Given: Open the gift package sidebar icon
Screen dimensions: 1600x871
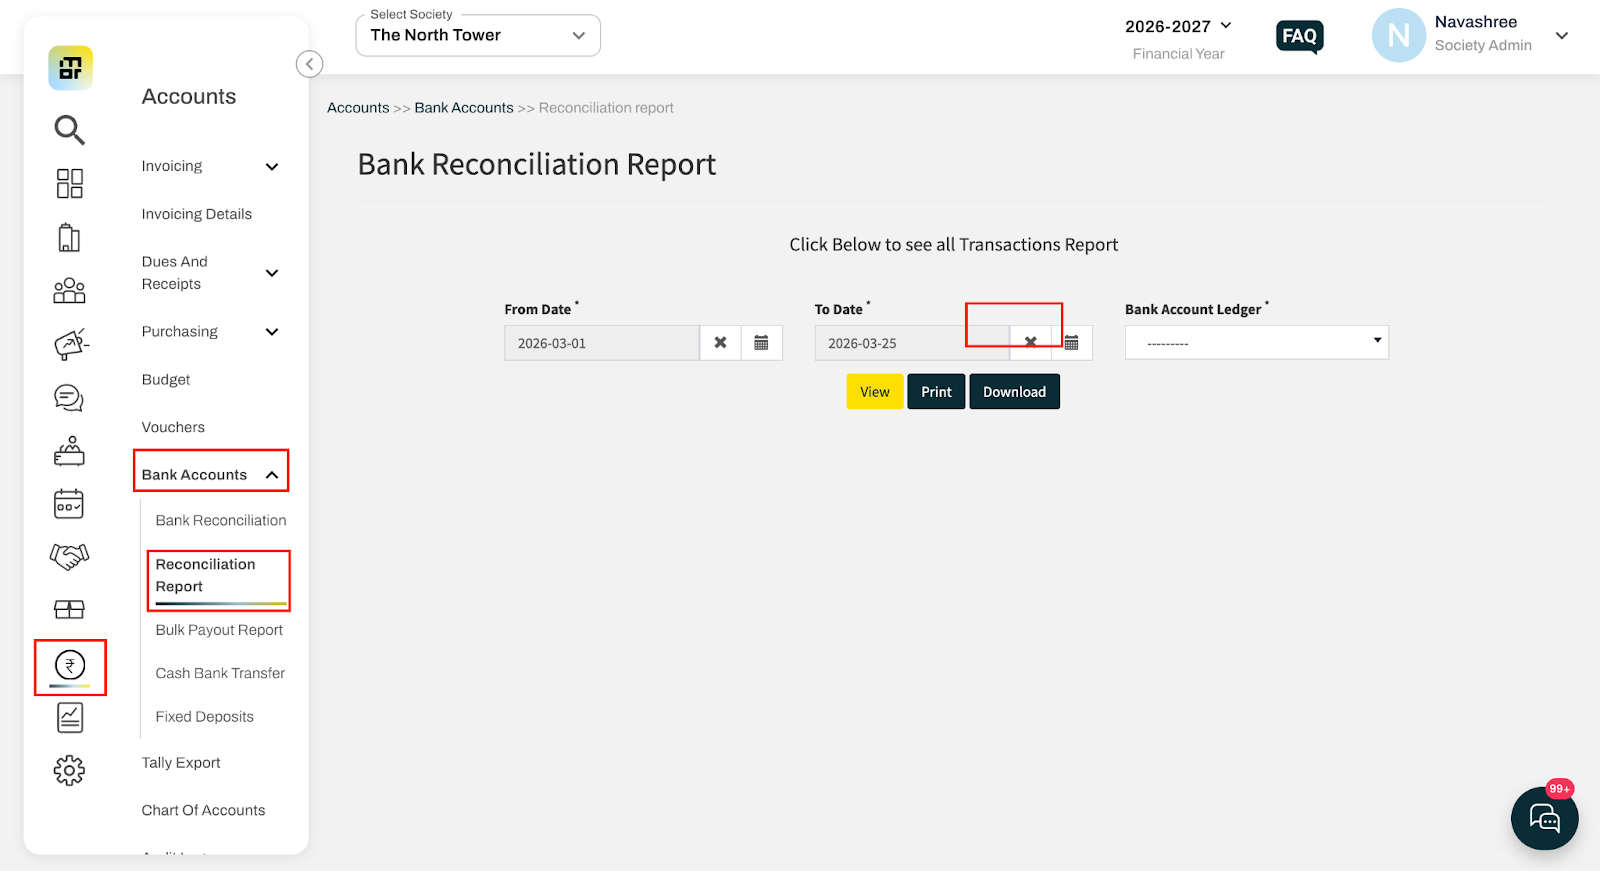Looking at the screenshot, I should click(x=69, y=609).
